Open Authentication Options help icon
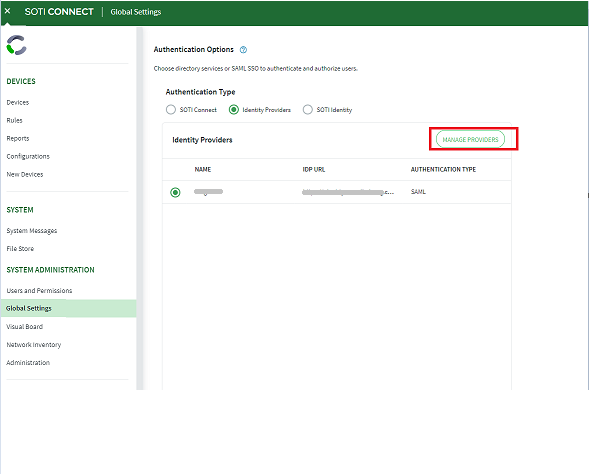591x474 pixels. tap(243, 50)
